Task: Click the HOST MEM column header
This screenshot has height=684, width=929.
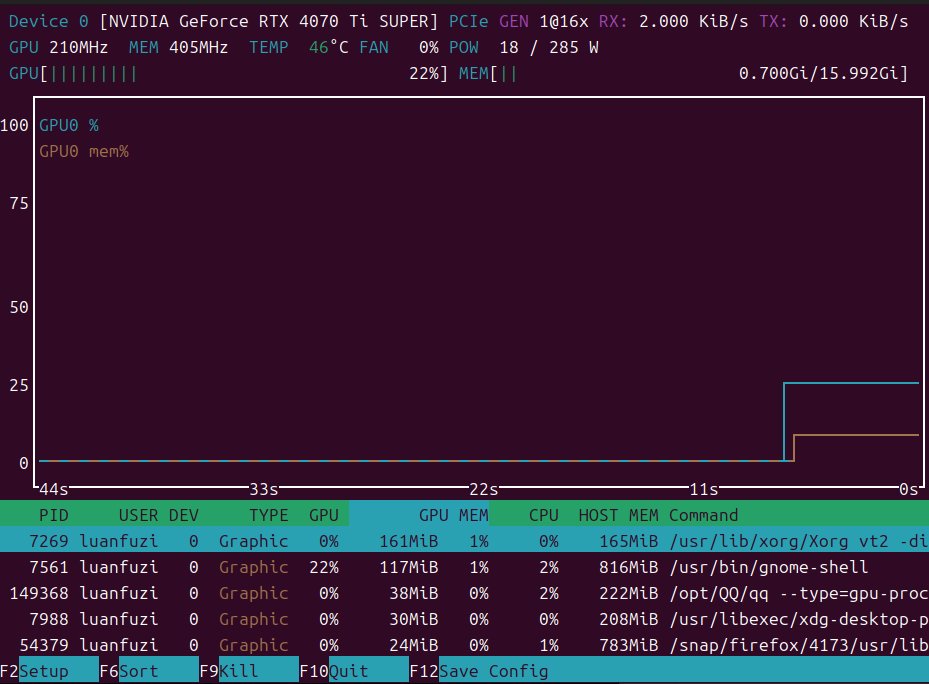Action: 619,515
